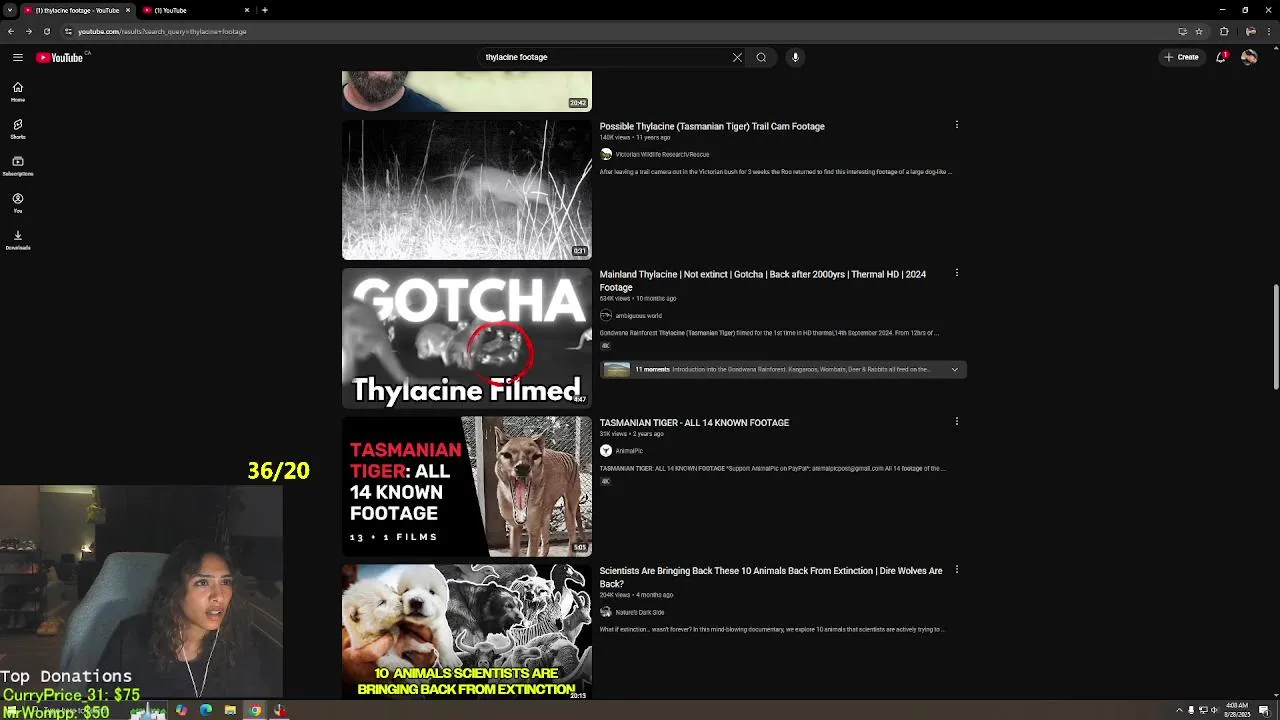Open the YouTube guide hamburger menu

coord(17,57)
